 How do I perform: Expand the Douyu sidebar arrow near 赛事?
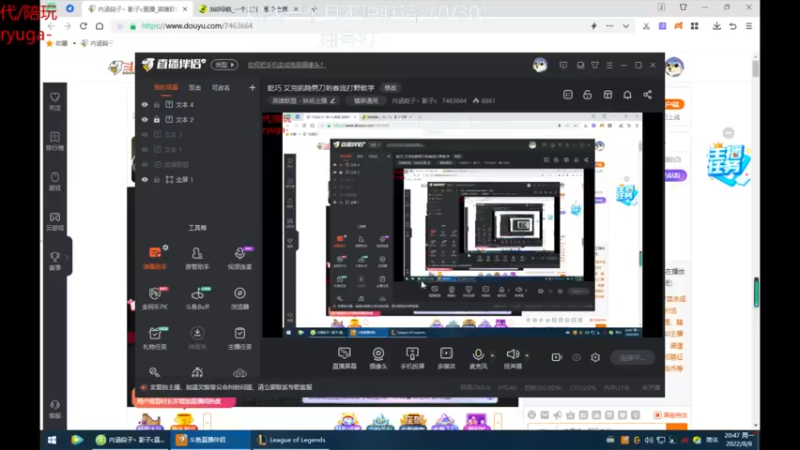coord(67,257)
